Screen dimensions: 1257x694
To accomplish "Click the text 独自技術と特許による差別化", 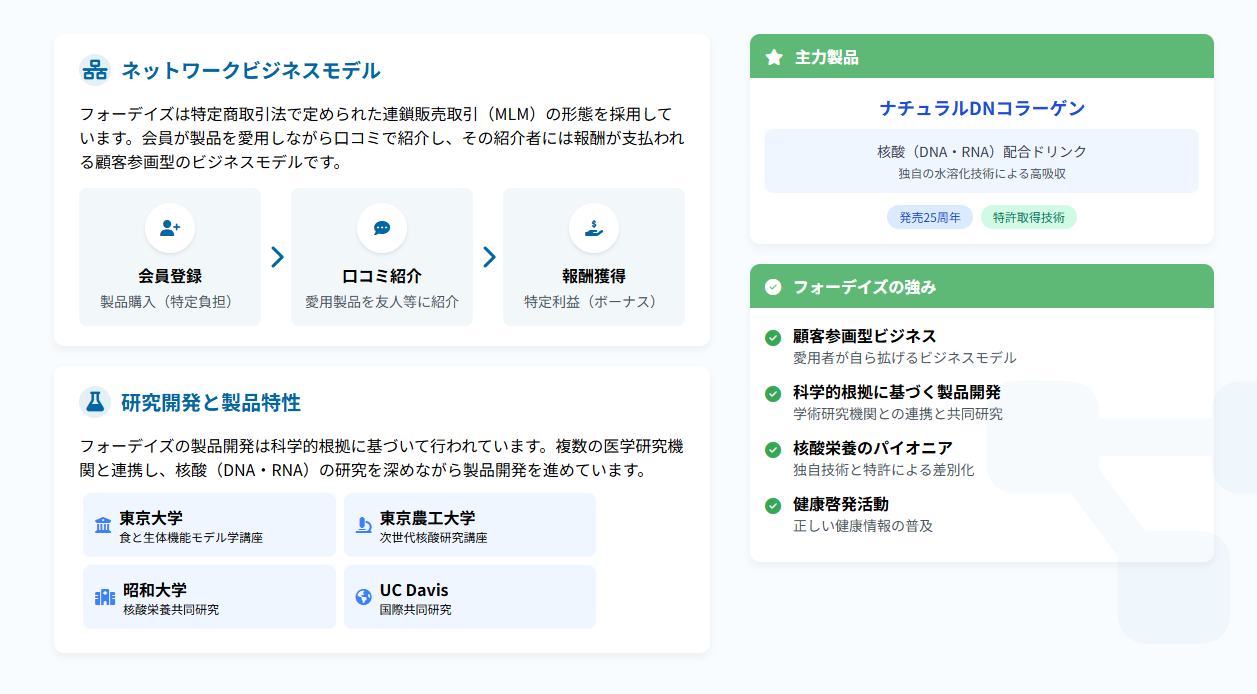I will [884, 470].
